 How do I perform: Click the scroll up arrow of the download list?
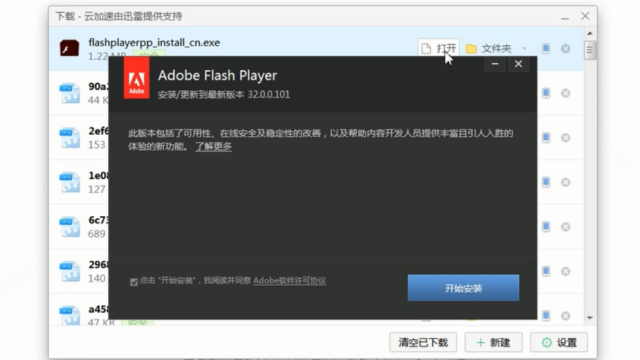[x=590, y=33]
